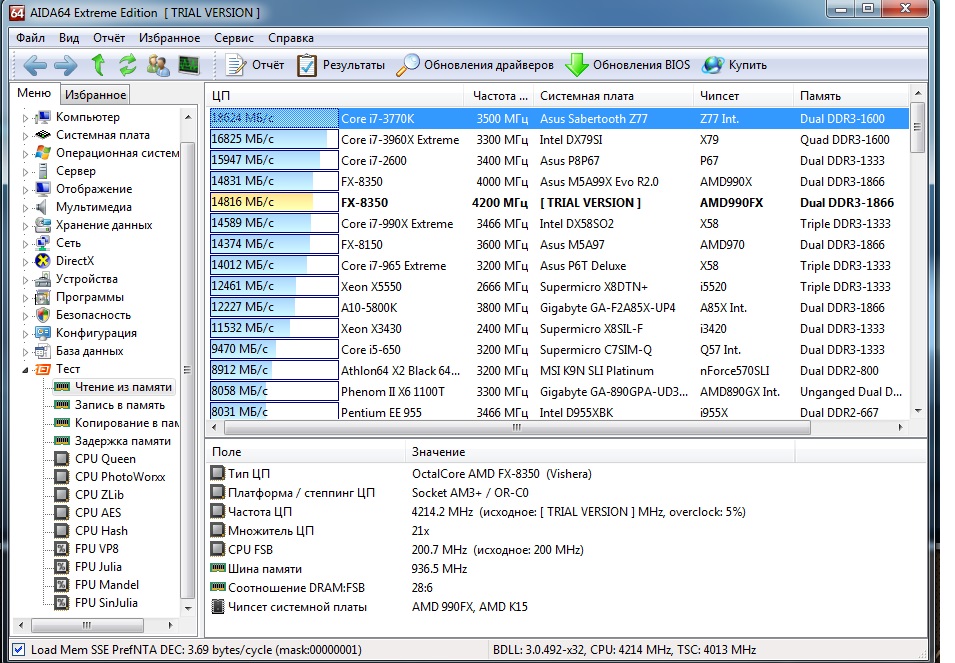Open Обновления BIOS

(628, 65)
